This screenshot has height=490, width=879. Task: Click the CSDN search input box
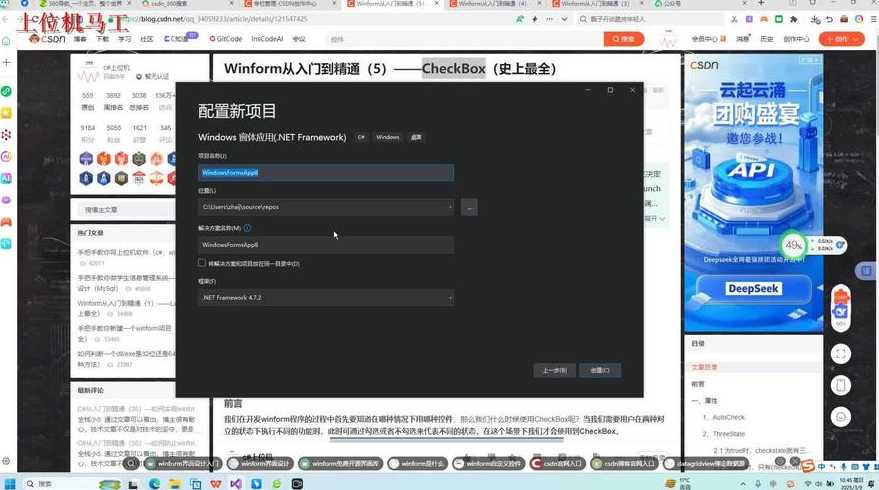[463, 39]
